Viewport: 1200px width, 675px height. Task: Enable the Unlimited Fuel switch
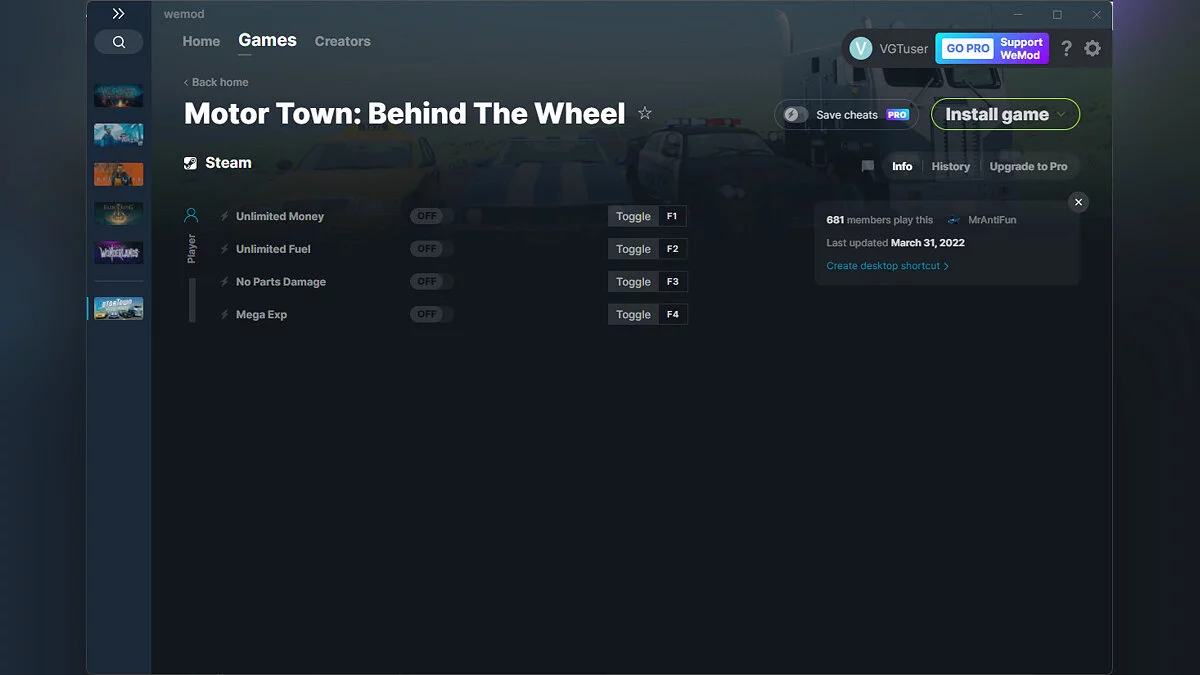coord(429,248)
